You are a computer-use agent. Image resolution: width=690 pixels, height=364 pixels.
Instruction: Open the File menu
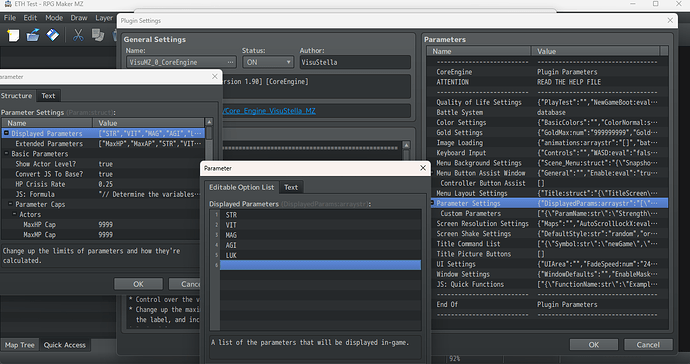[10, 18]
